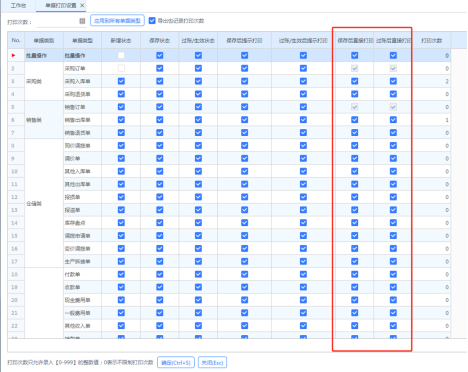Uncheck 过账后直接打印 for 销售出库单
Viewport: 468px width, 372px height.
(393, 120)
